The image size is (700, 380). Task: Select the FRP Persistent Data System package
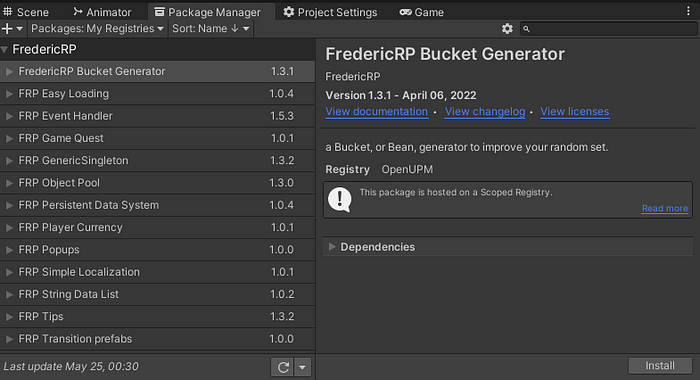[x=157, y=205]
